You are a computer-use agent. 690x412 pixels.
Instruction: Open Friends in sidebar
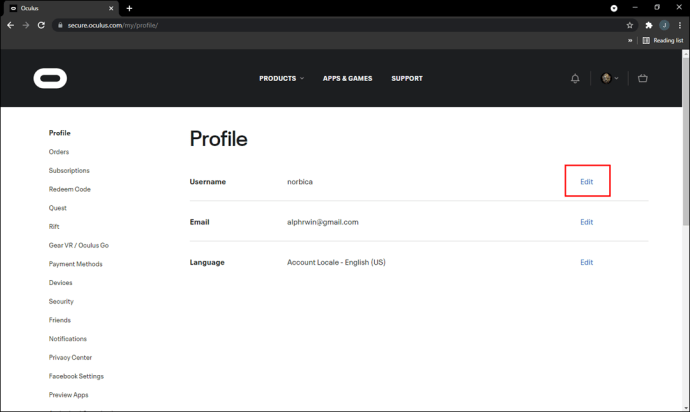point(60,320)
